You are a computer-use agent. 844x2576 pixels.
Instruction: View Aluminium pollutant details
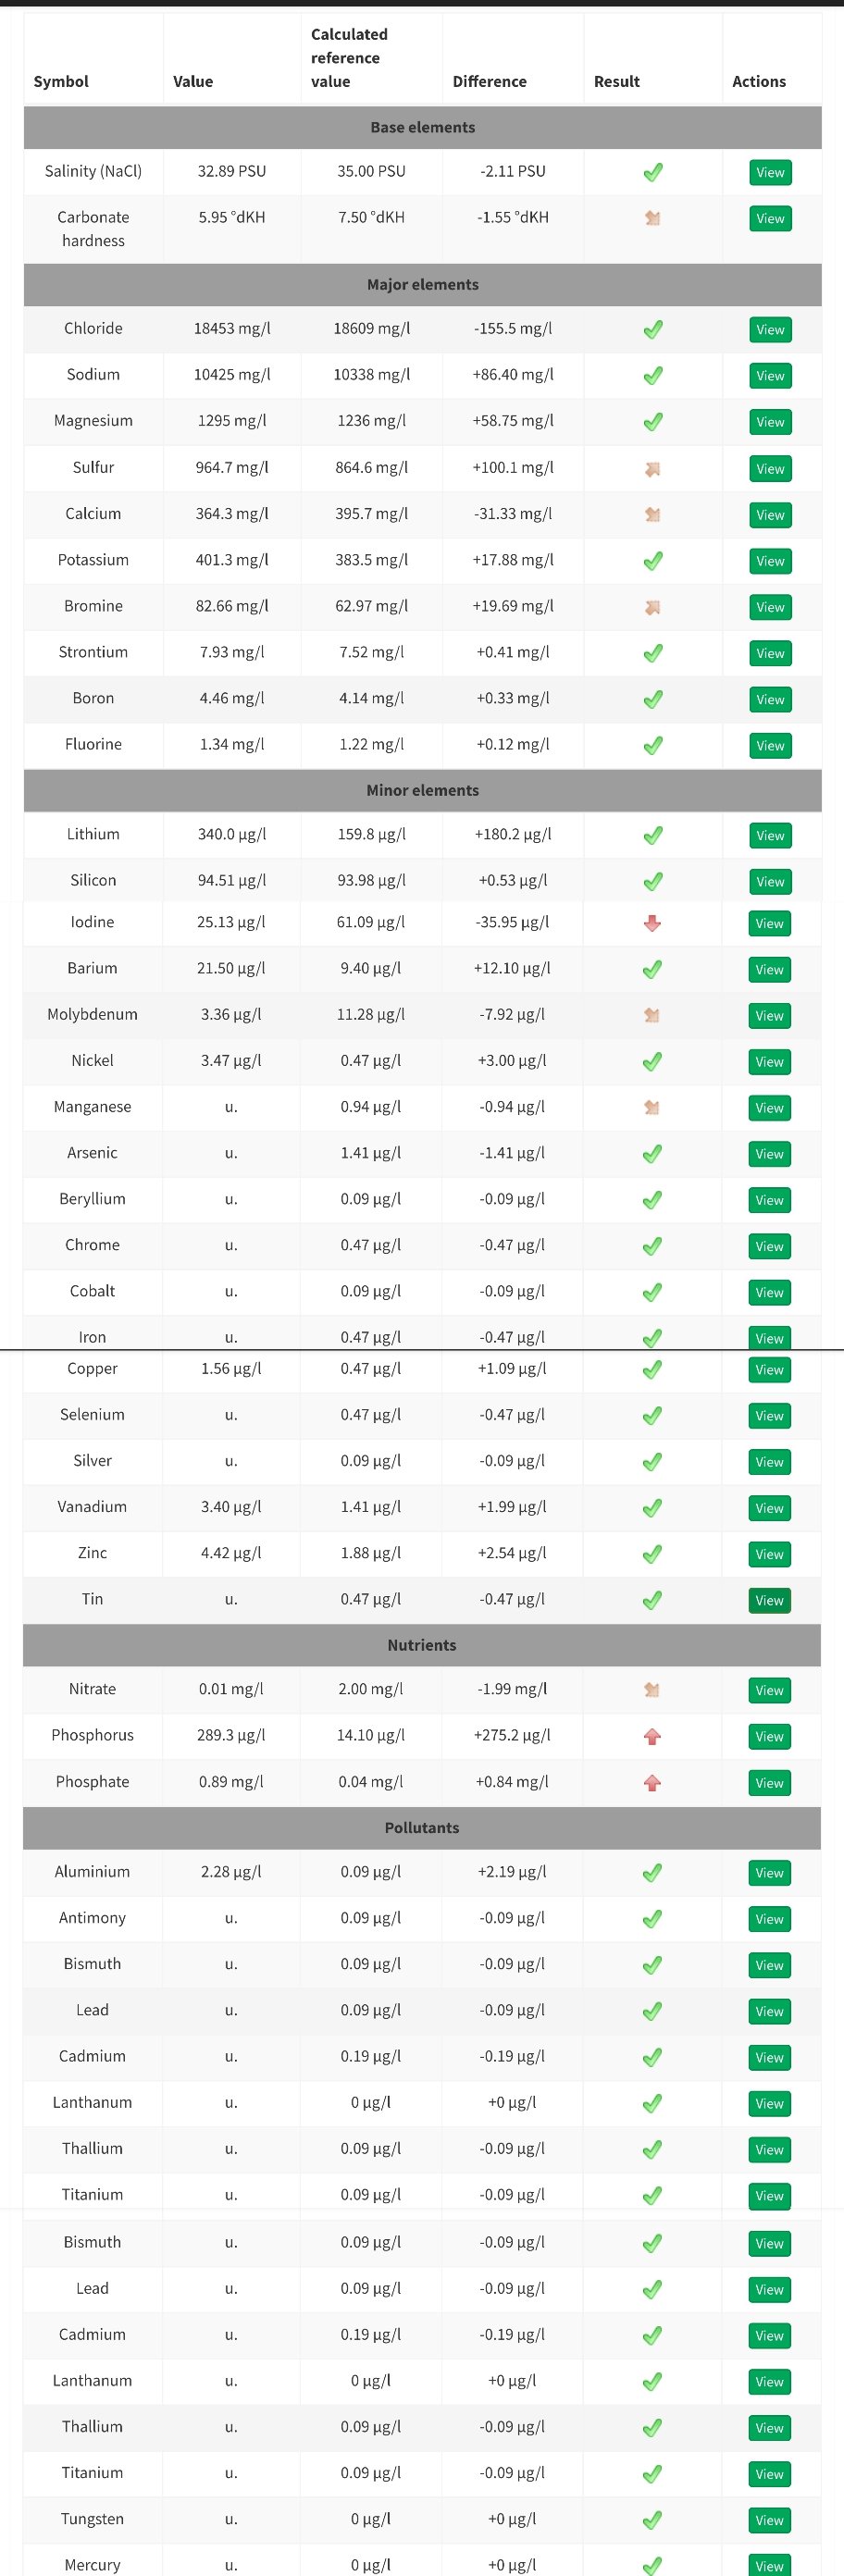click(x=769, y=1873)
